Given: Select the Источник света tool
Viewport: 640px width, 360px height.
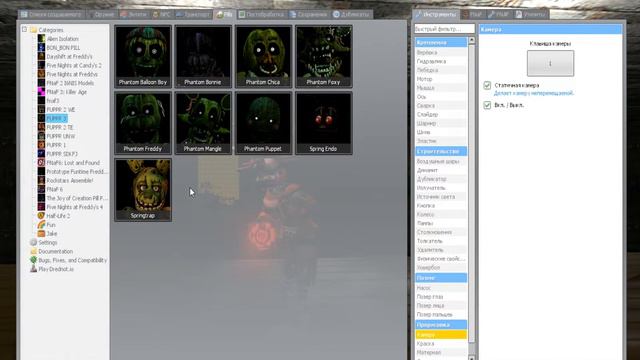Looking at the screenshot, I should click(x=441, y=196).
